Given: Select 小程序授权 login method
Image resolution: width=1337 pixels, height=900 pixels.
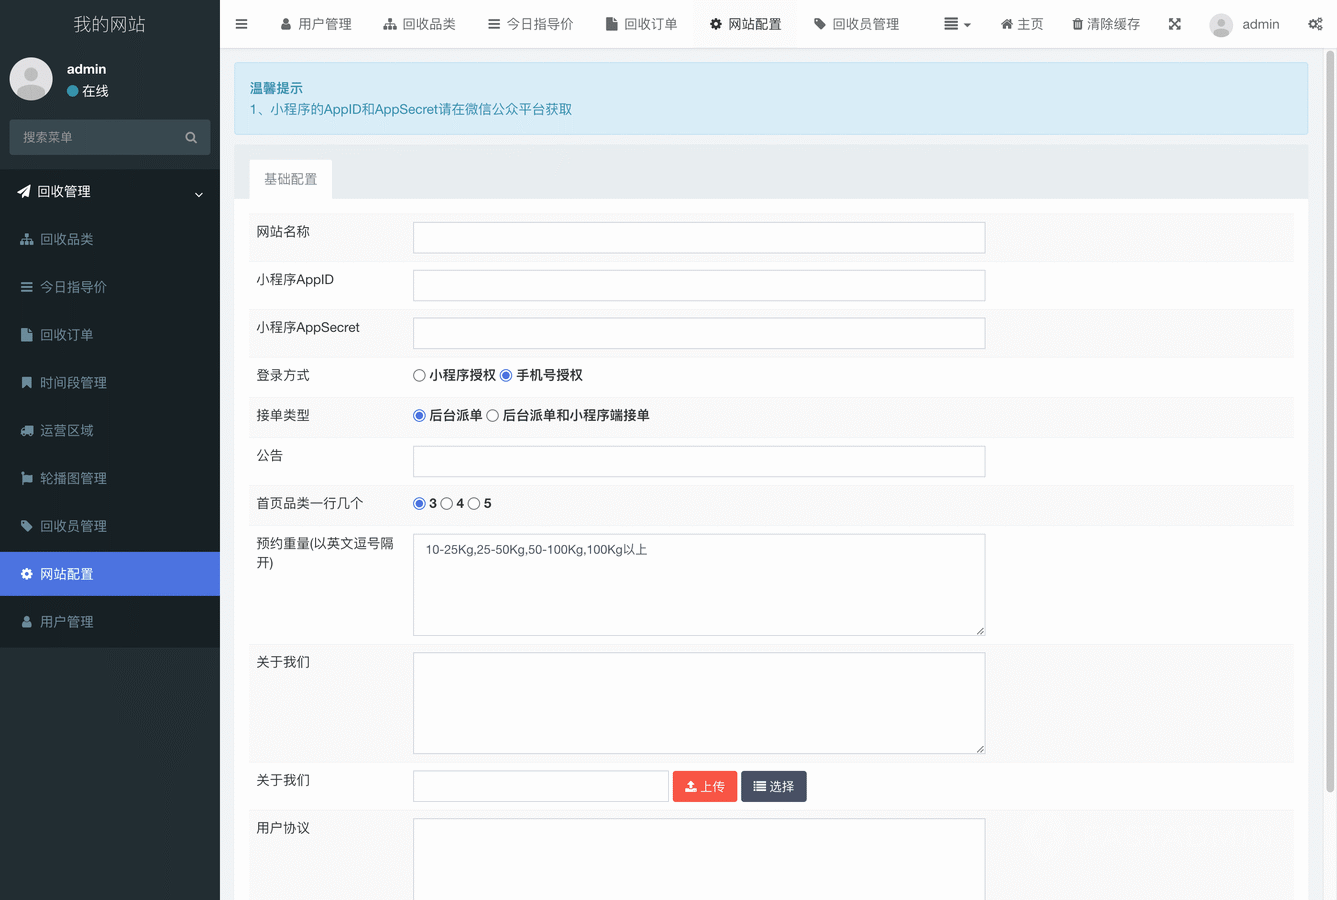Looking at the screenshot, I should [419, 376].
